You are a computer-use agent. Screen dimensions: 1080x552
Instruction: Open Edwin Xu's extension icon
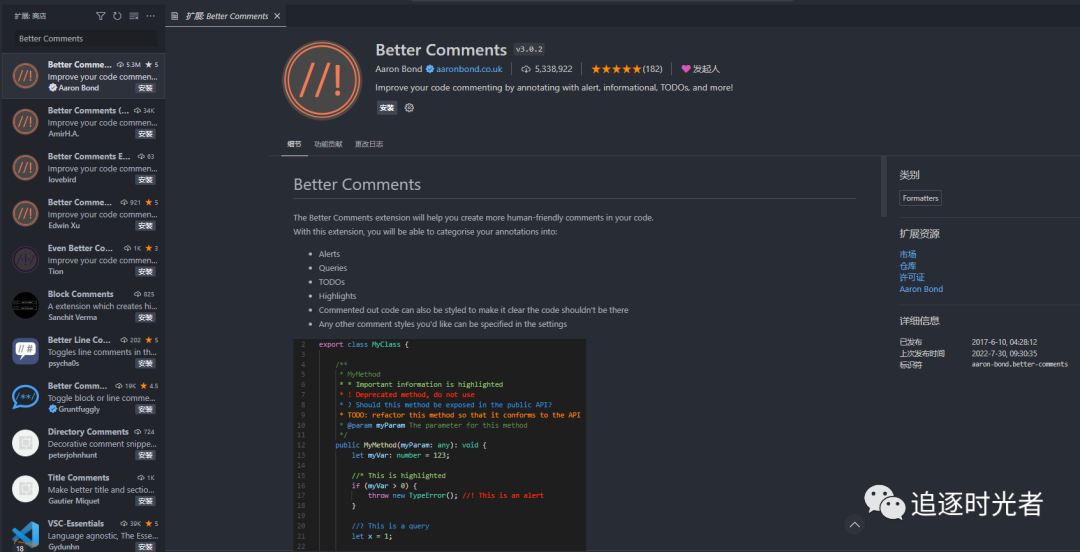click(25, 214)
